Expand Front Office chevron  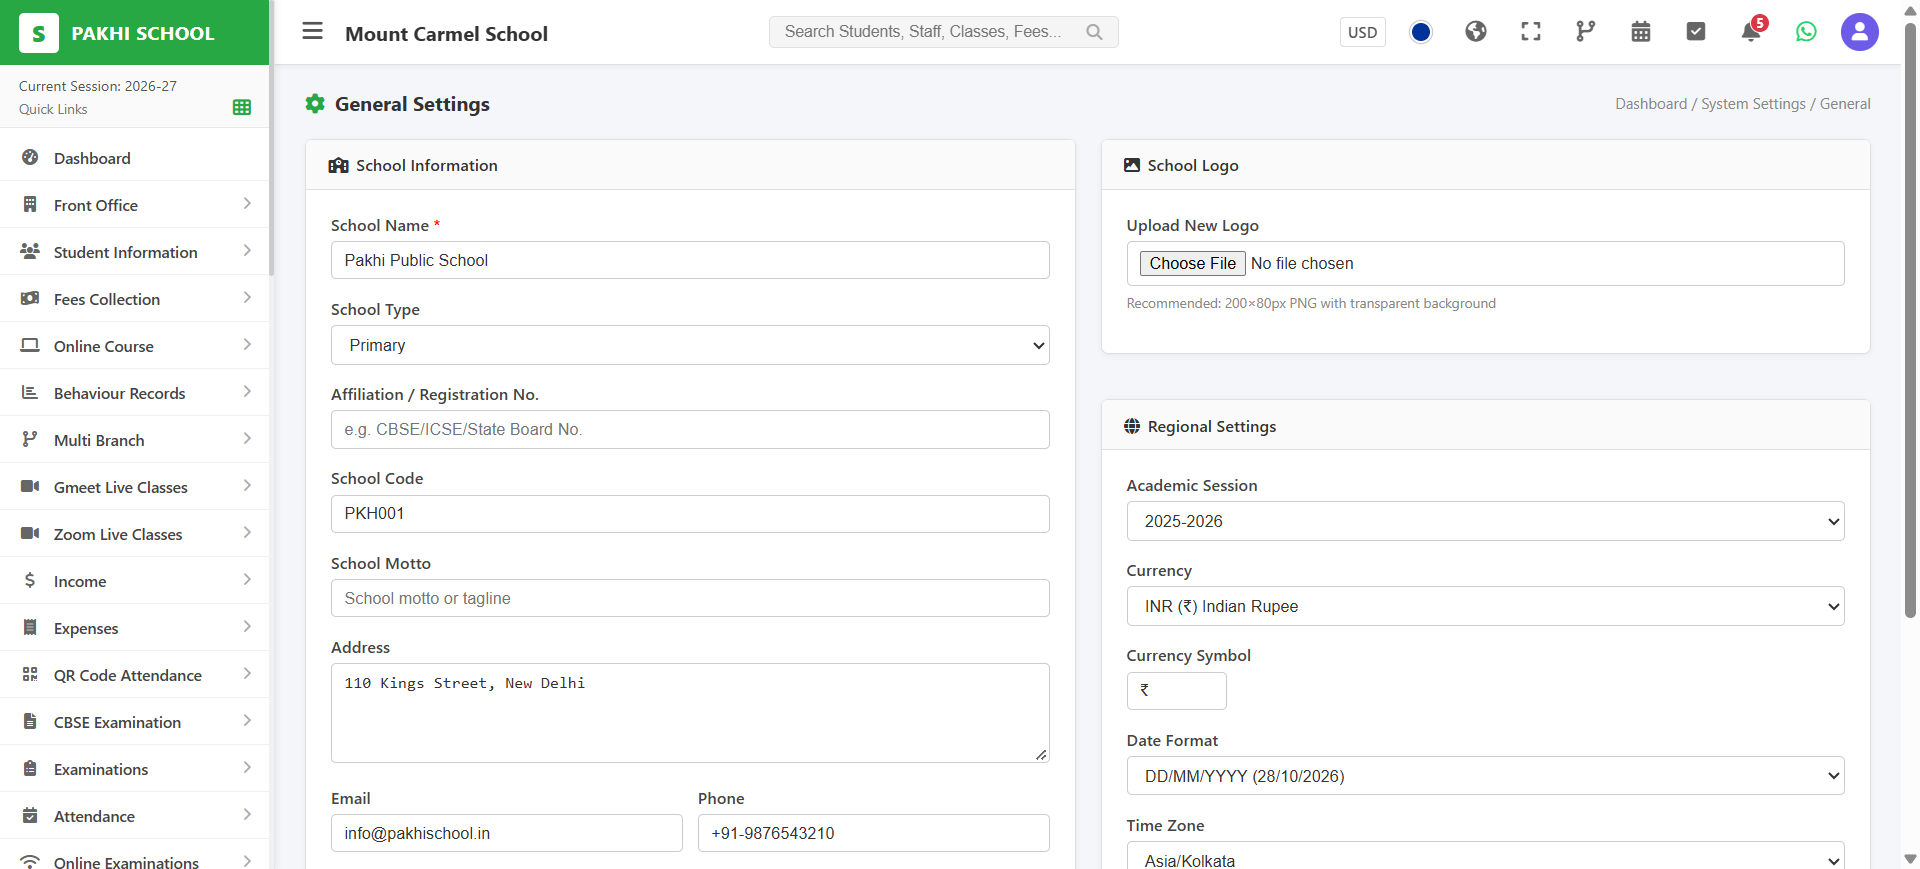pos(247,203)
